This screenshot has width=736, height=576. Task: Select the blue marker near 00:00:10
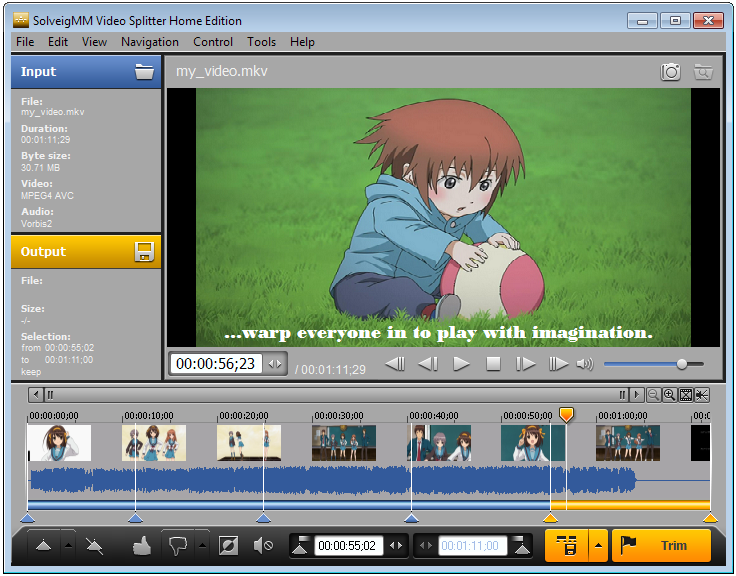(x=136, y=518)
